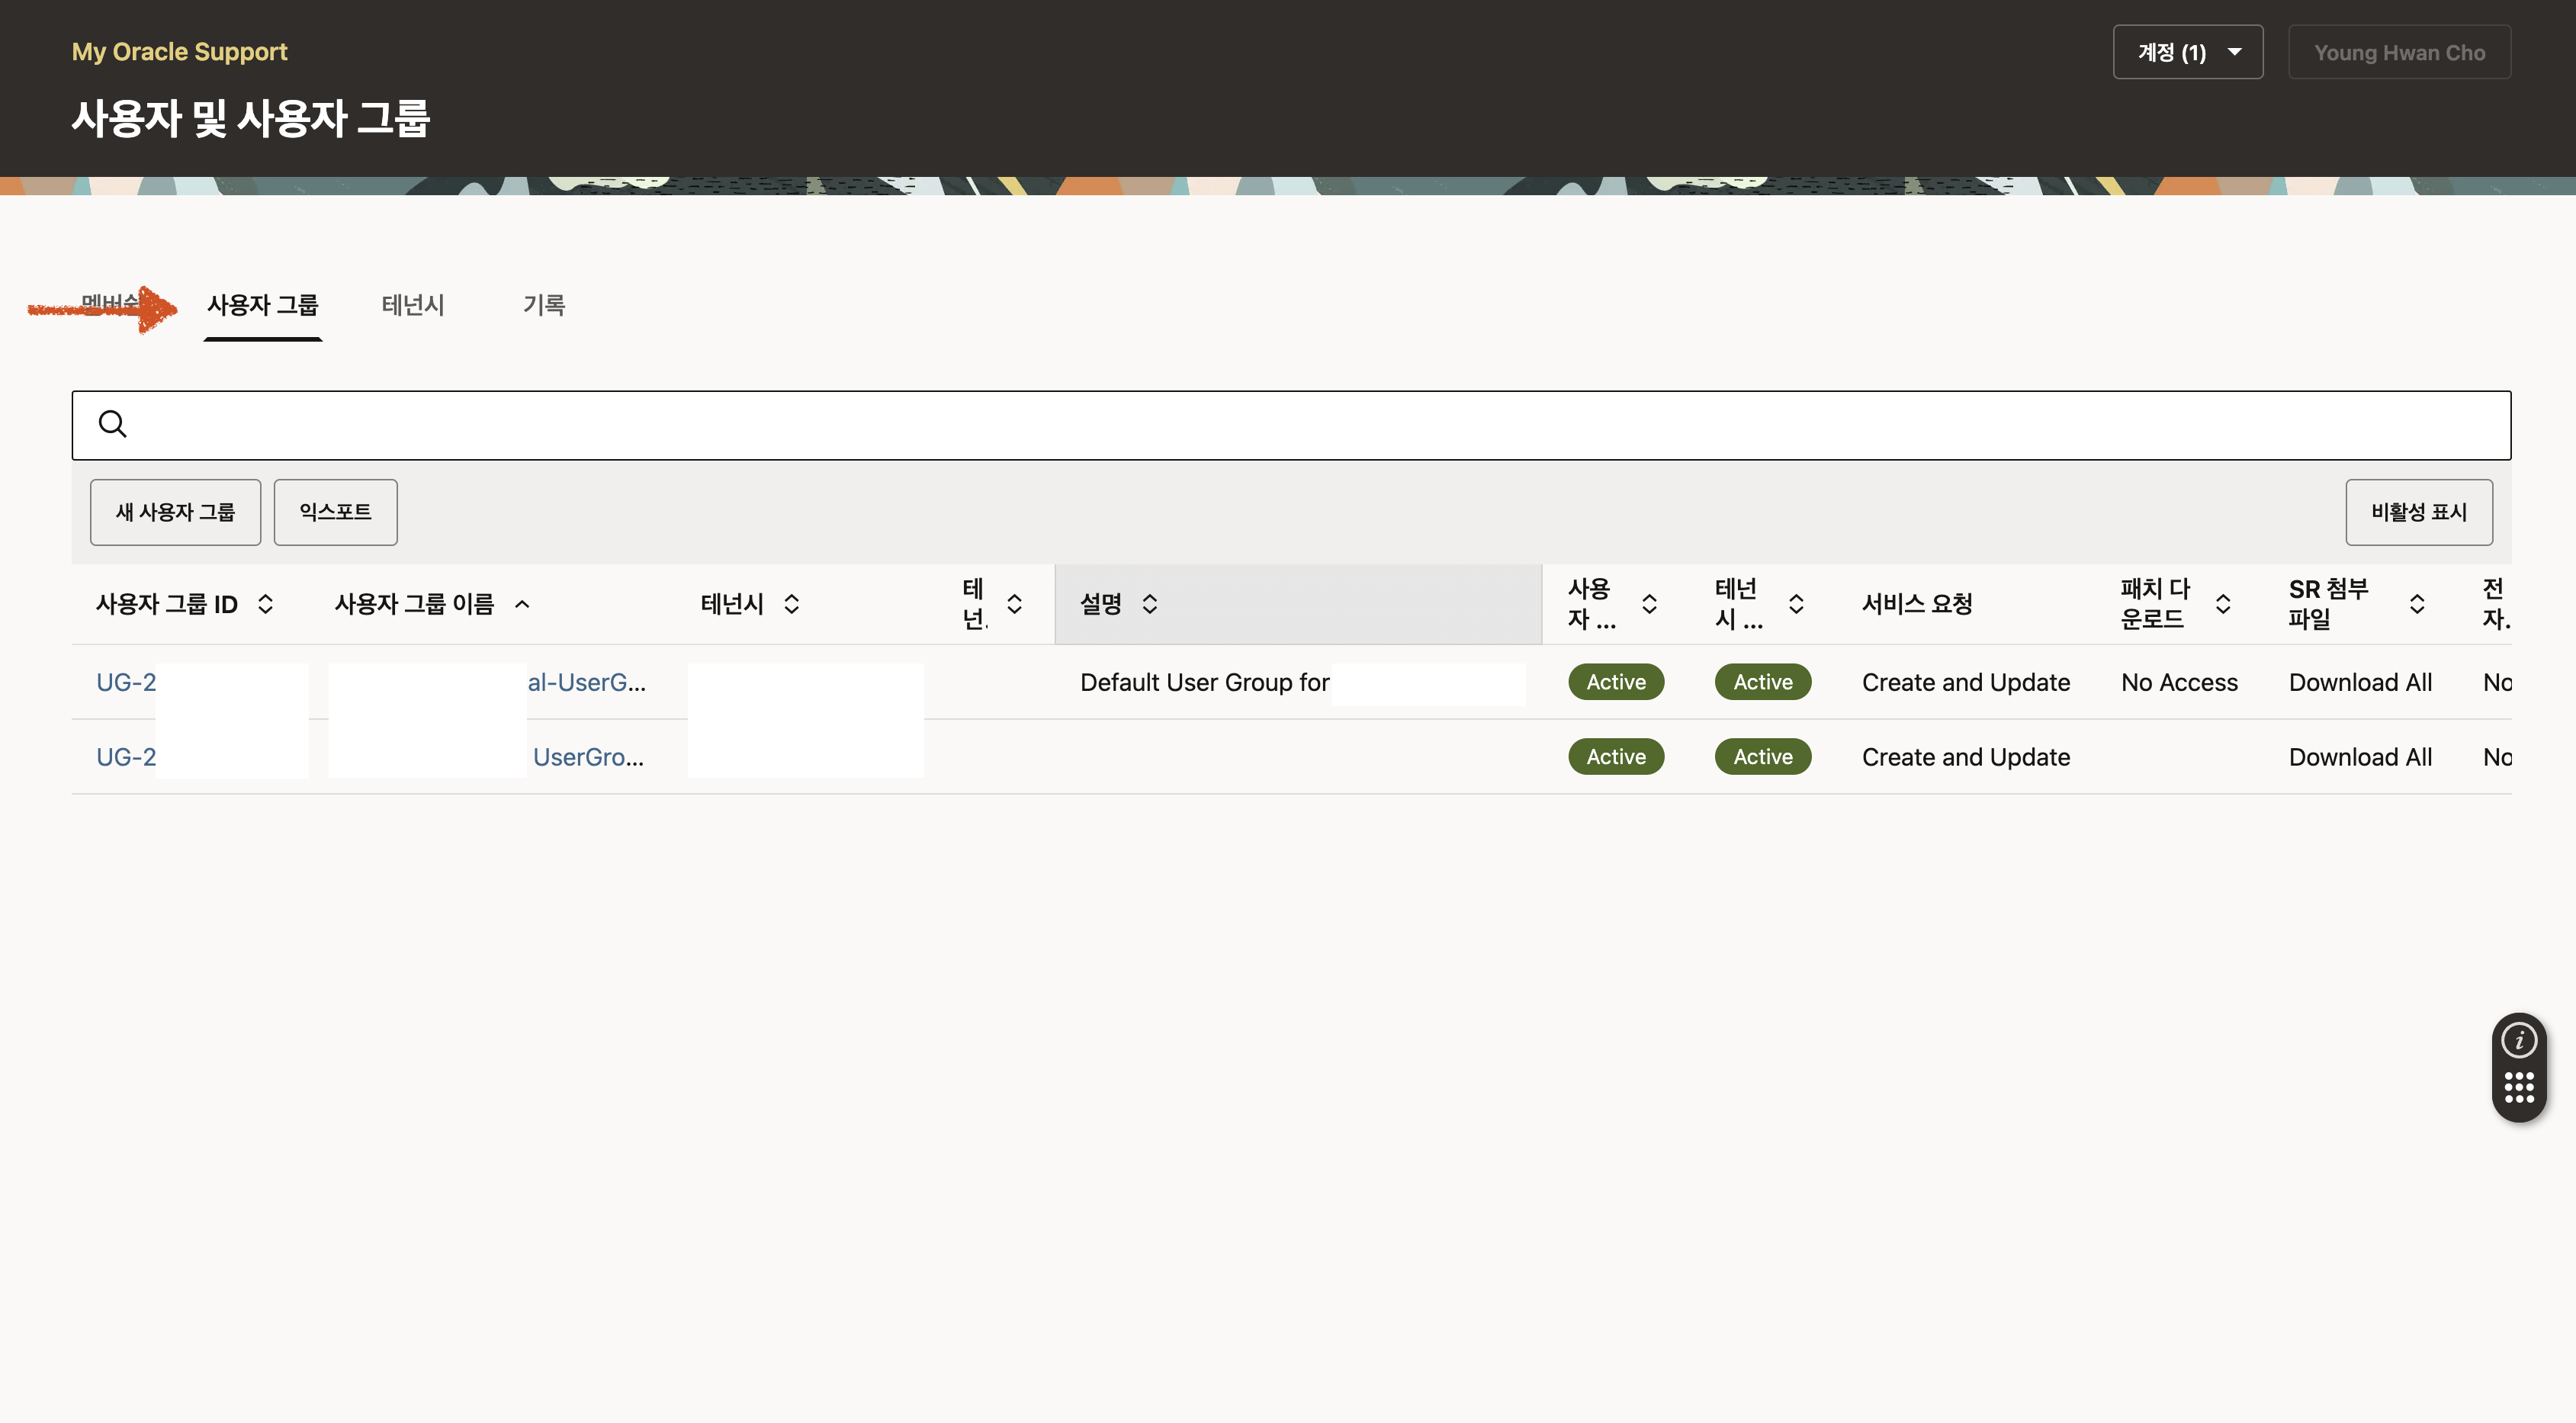2576x1423 pixels.
Task: Open Young Hwan Cho user menu
Action: 2398,52
